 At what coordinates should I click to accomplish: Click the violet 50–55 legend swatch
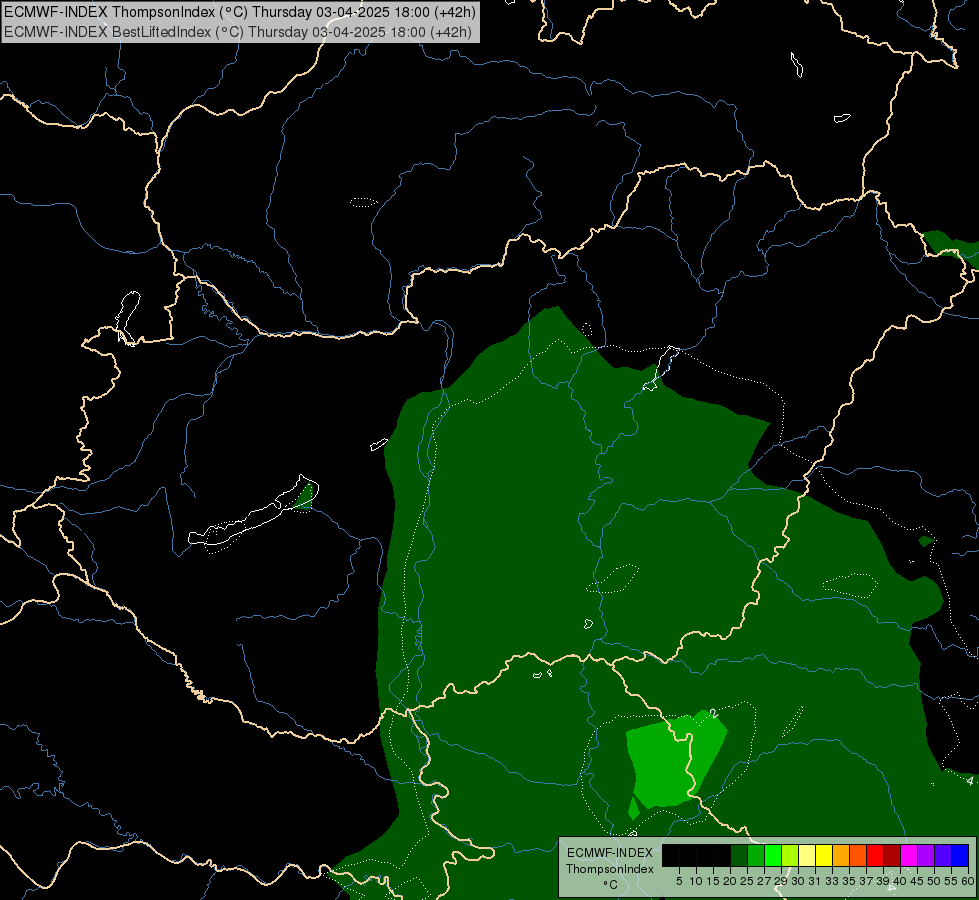coord(943,855)
